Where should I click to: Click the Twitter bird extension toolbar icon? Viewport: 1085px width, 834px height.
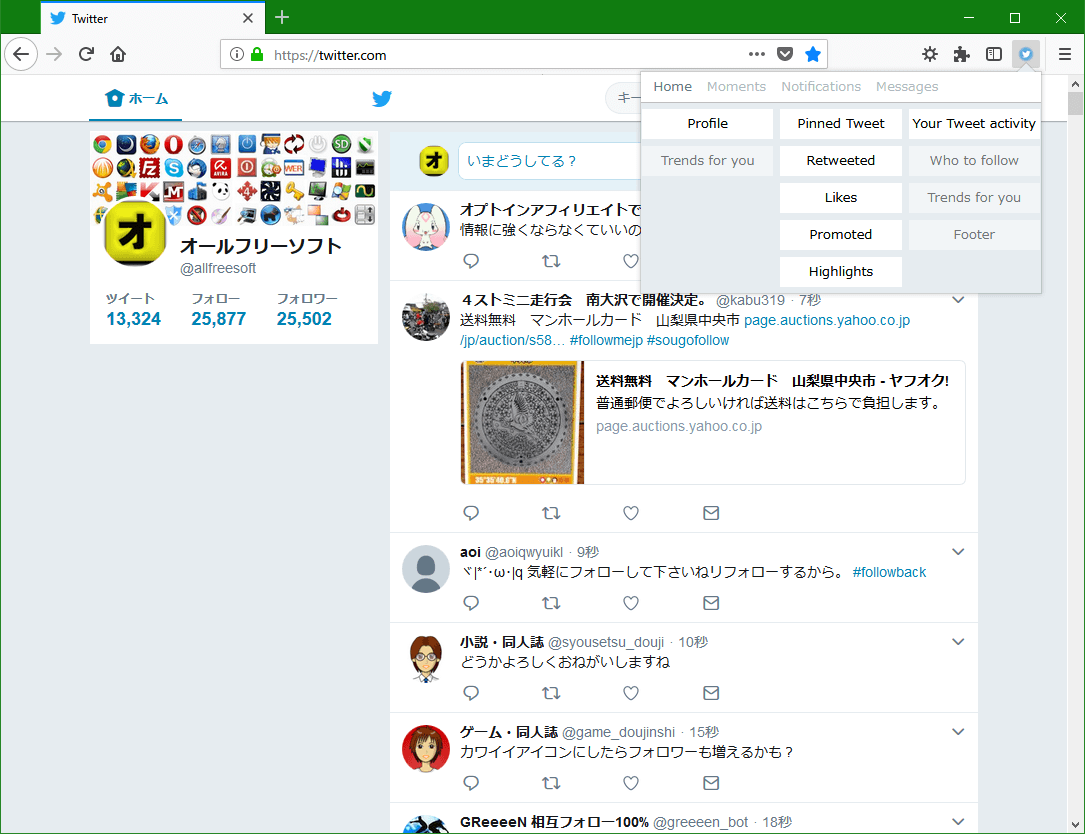(1025, 54)
